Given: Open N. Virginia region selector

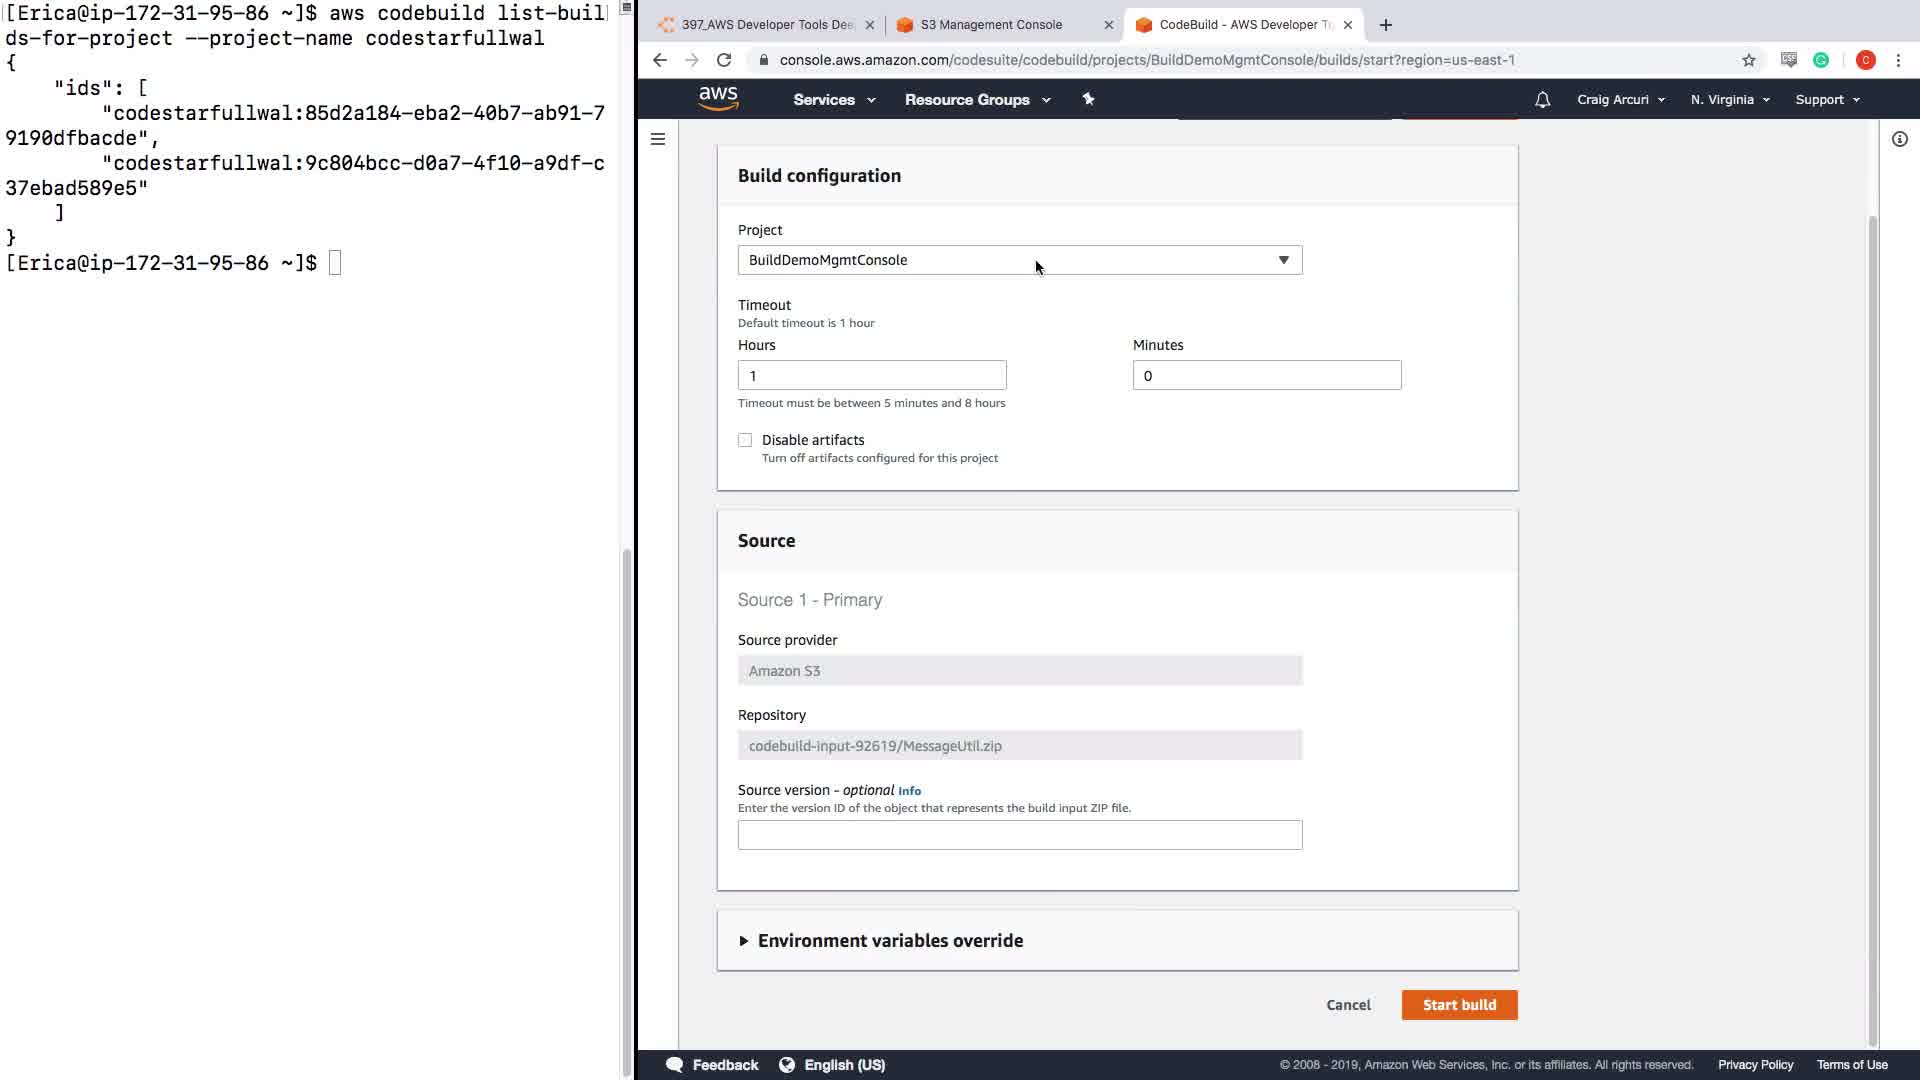Looking at the screenshot, I should point(1729,100).
